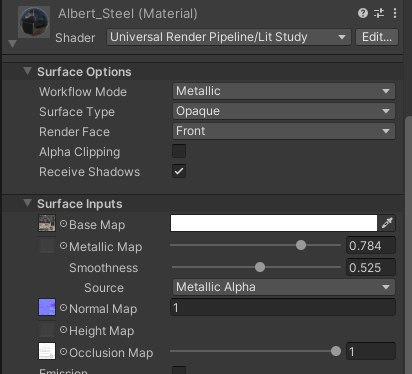This screenshot has height=374, width=412.
Task: Collapse the Surface Inputs section
Action: point(28,203)
